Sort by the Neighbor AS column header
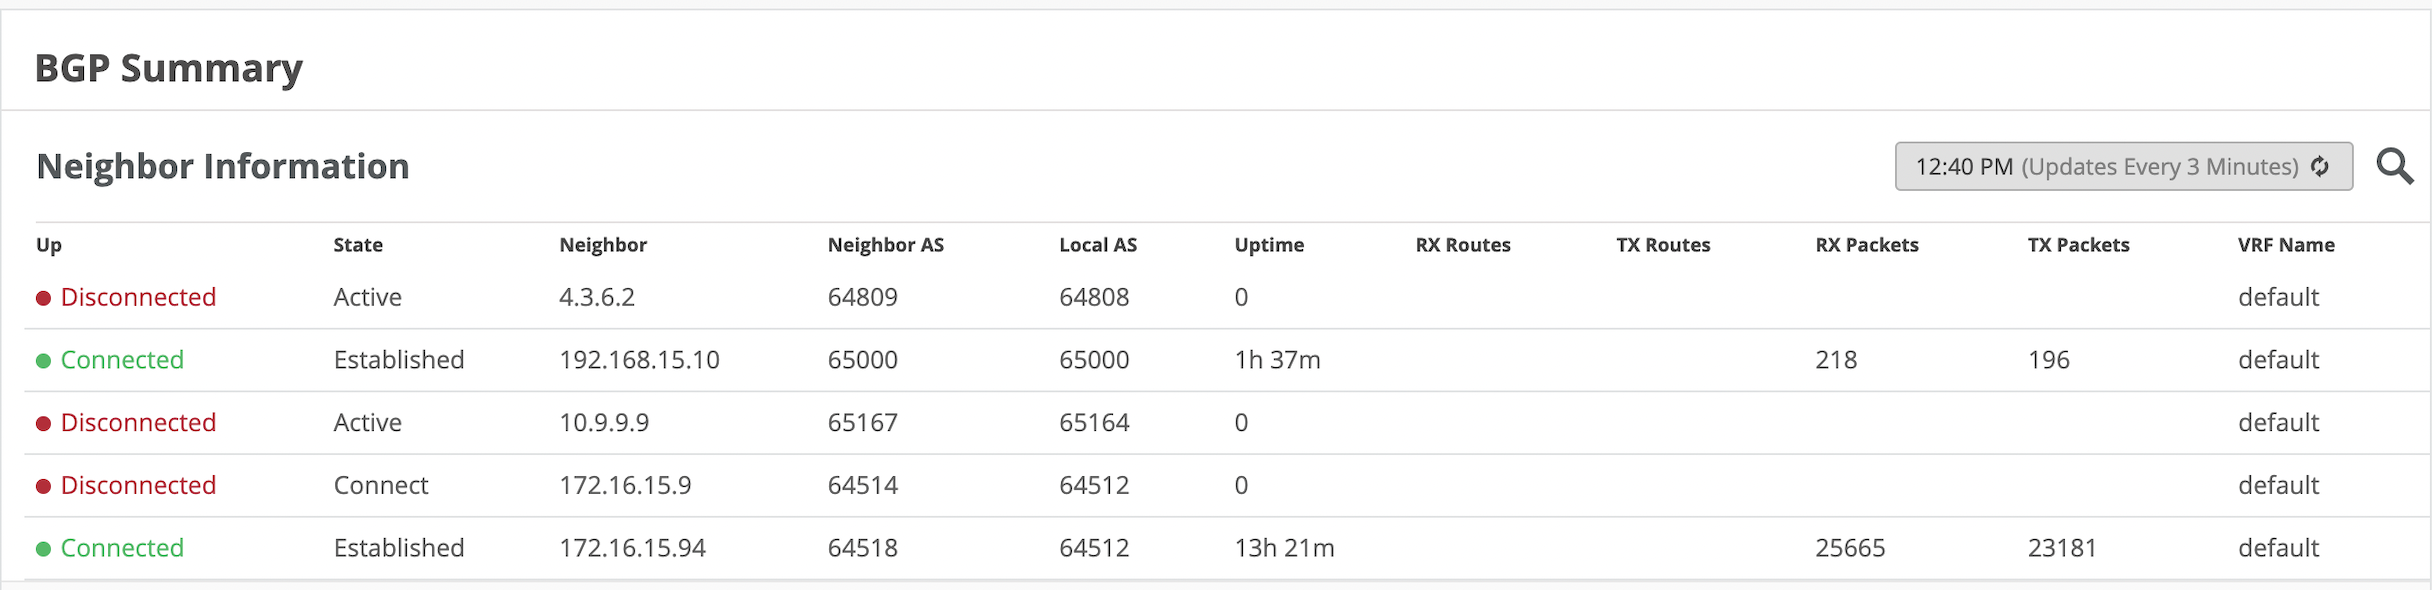This screenshot has height=590, width=2432. point(885,245)
